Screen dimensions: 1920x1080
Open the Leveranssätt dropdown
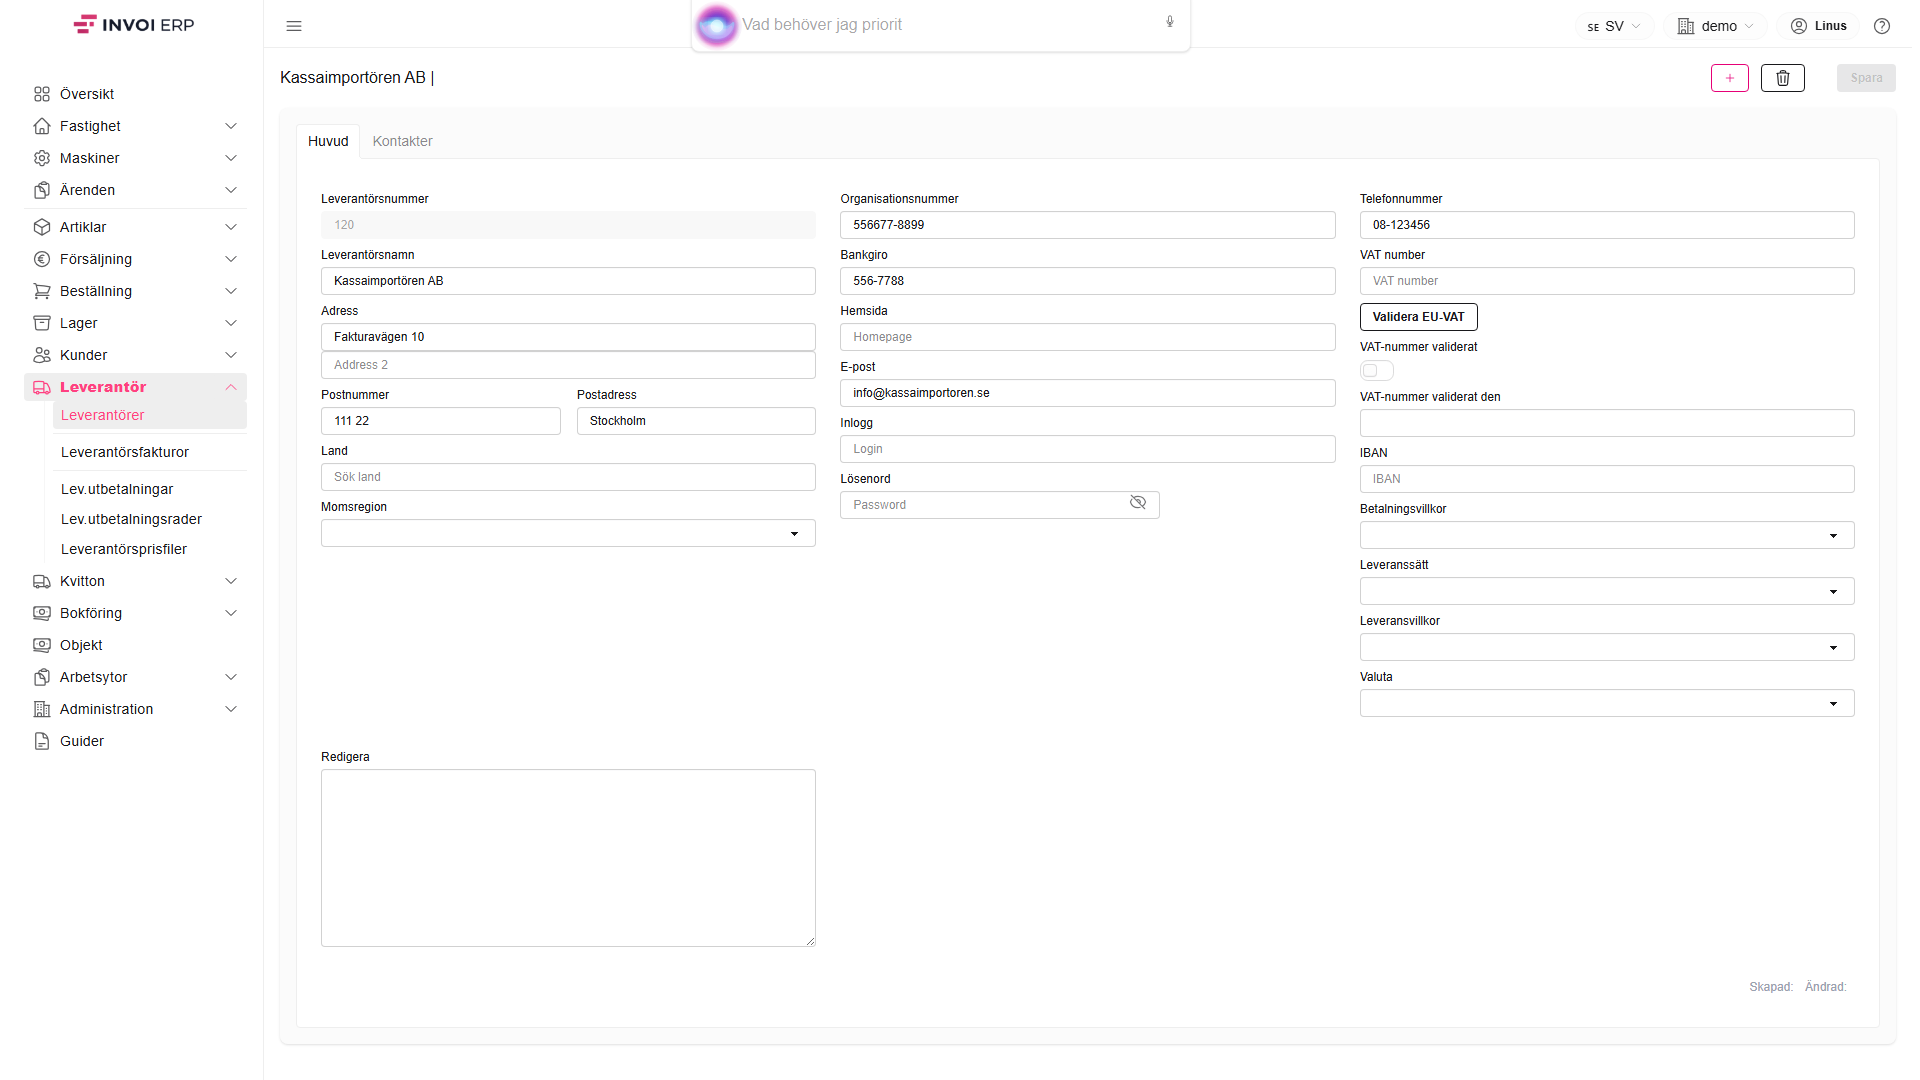pyautogui.click(x=1607, y=591)
